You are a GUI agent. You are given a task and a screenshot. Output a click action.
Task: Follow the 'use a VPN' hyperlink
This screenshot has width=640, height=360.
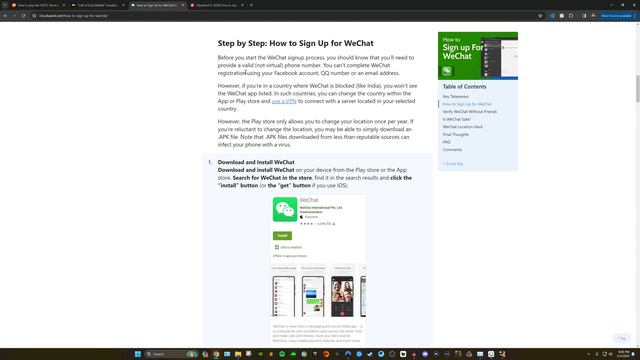click(284, 101)
